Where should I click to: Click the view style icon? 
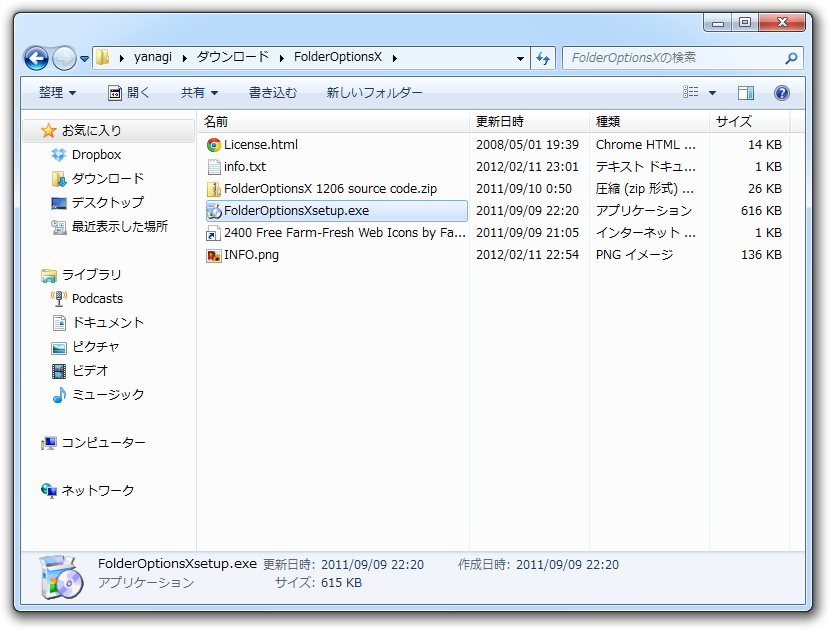click(x=690, y=92)
